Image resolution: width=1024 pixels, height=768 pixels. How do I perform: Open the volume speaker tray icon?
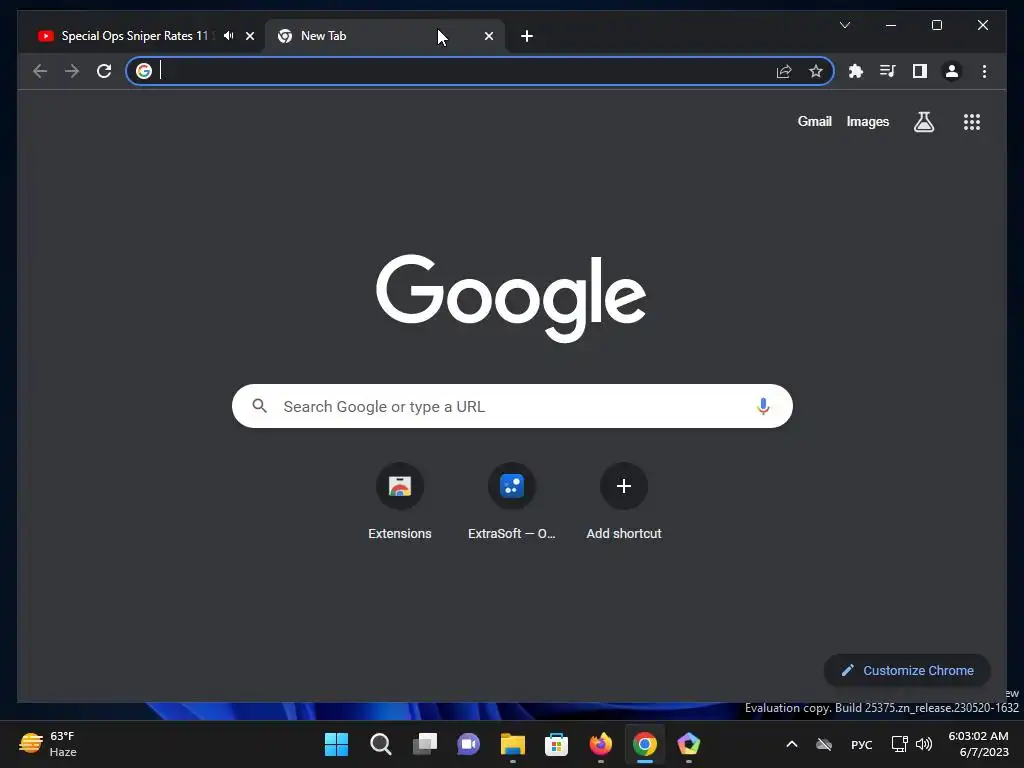click(x=924, y=744)
